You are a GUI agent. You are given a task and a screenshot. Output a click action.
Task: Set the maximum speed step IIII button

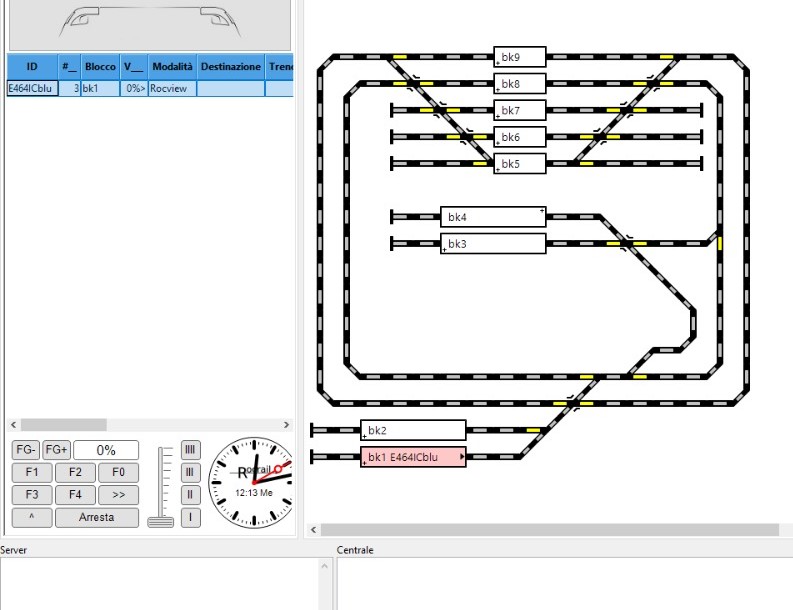pos(189,450)
